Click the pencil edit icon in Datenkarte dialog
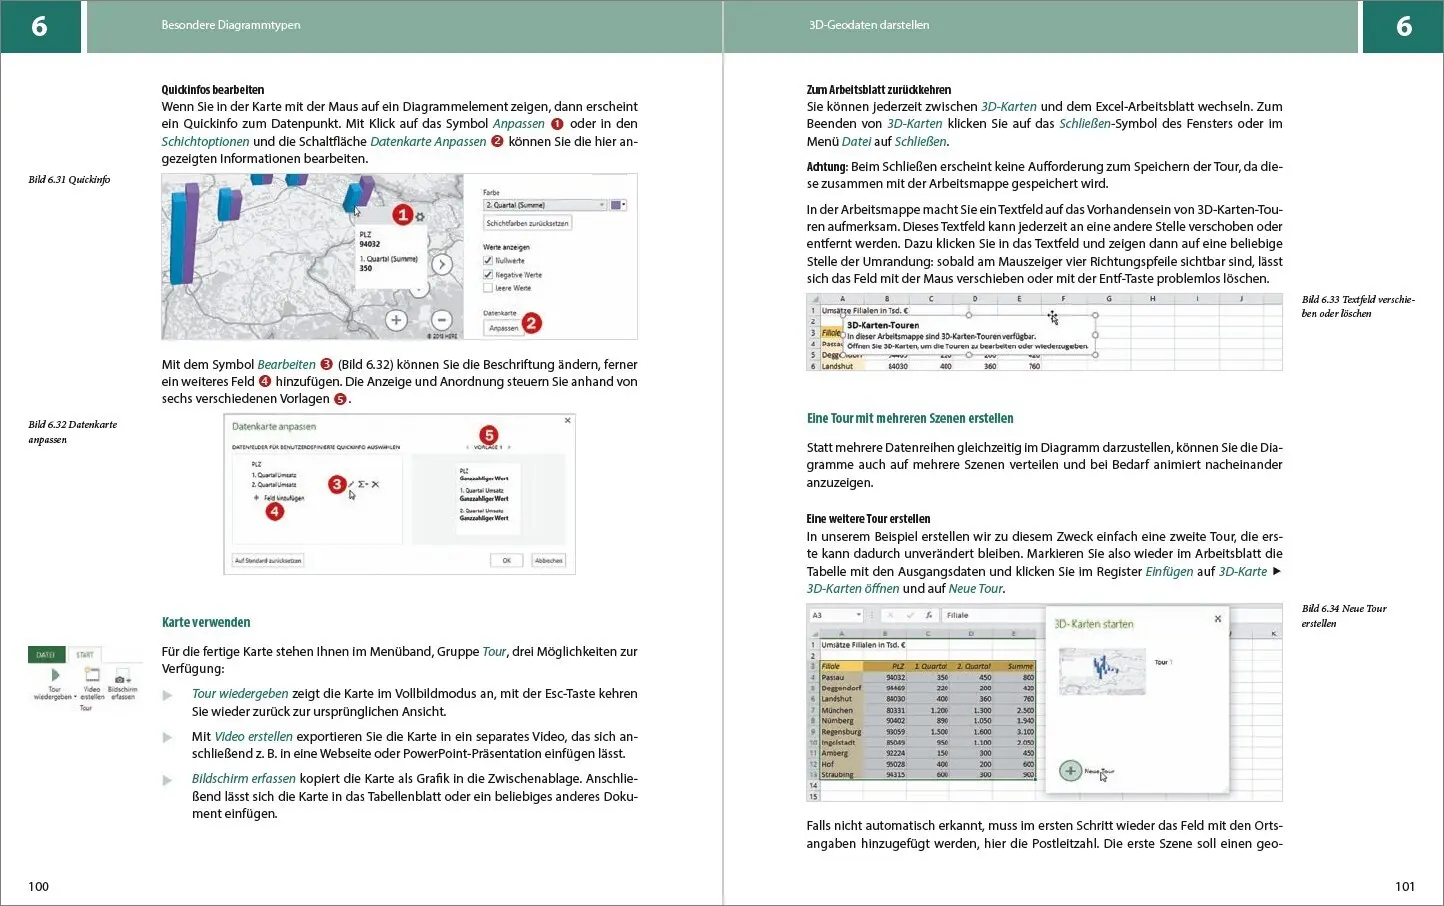 pyautogui.click(x=351, y=484)
